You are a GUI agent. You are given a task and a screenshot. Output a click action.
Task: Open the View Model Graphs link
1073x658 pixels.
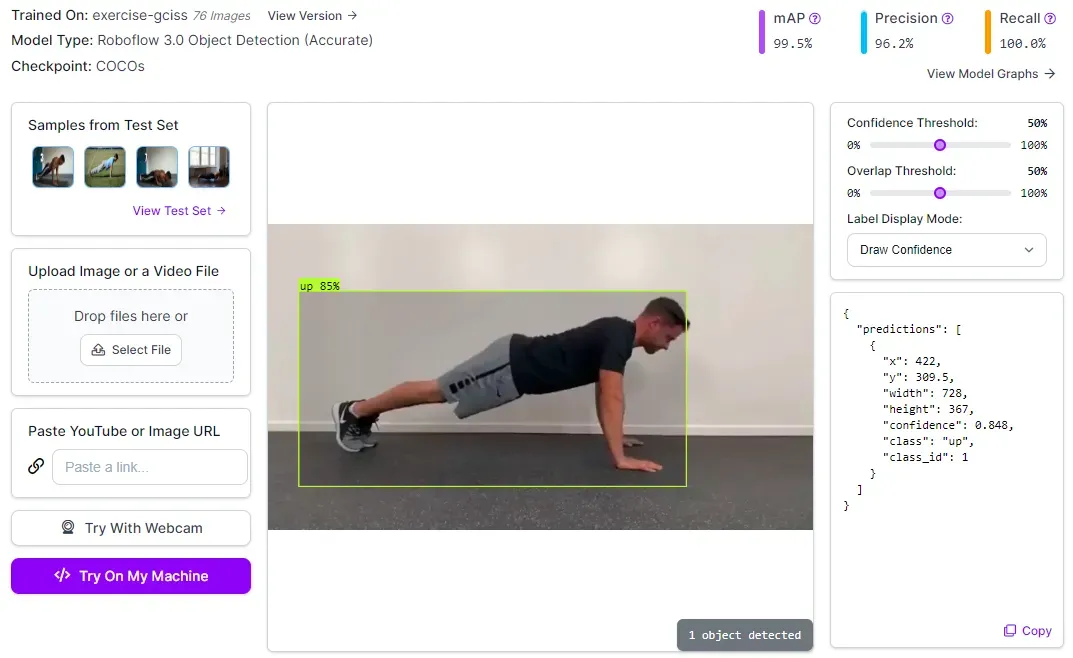pyautogui.click(x=991, y=74)
